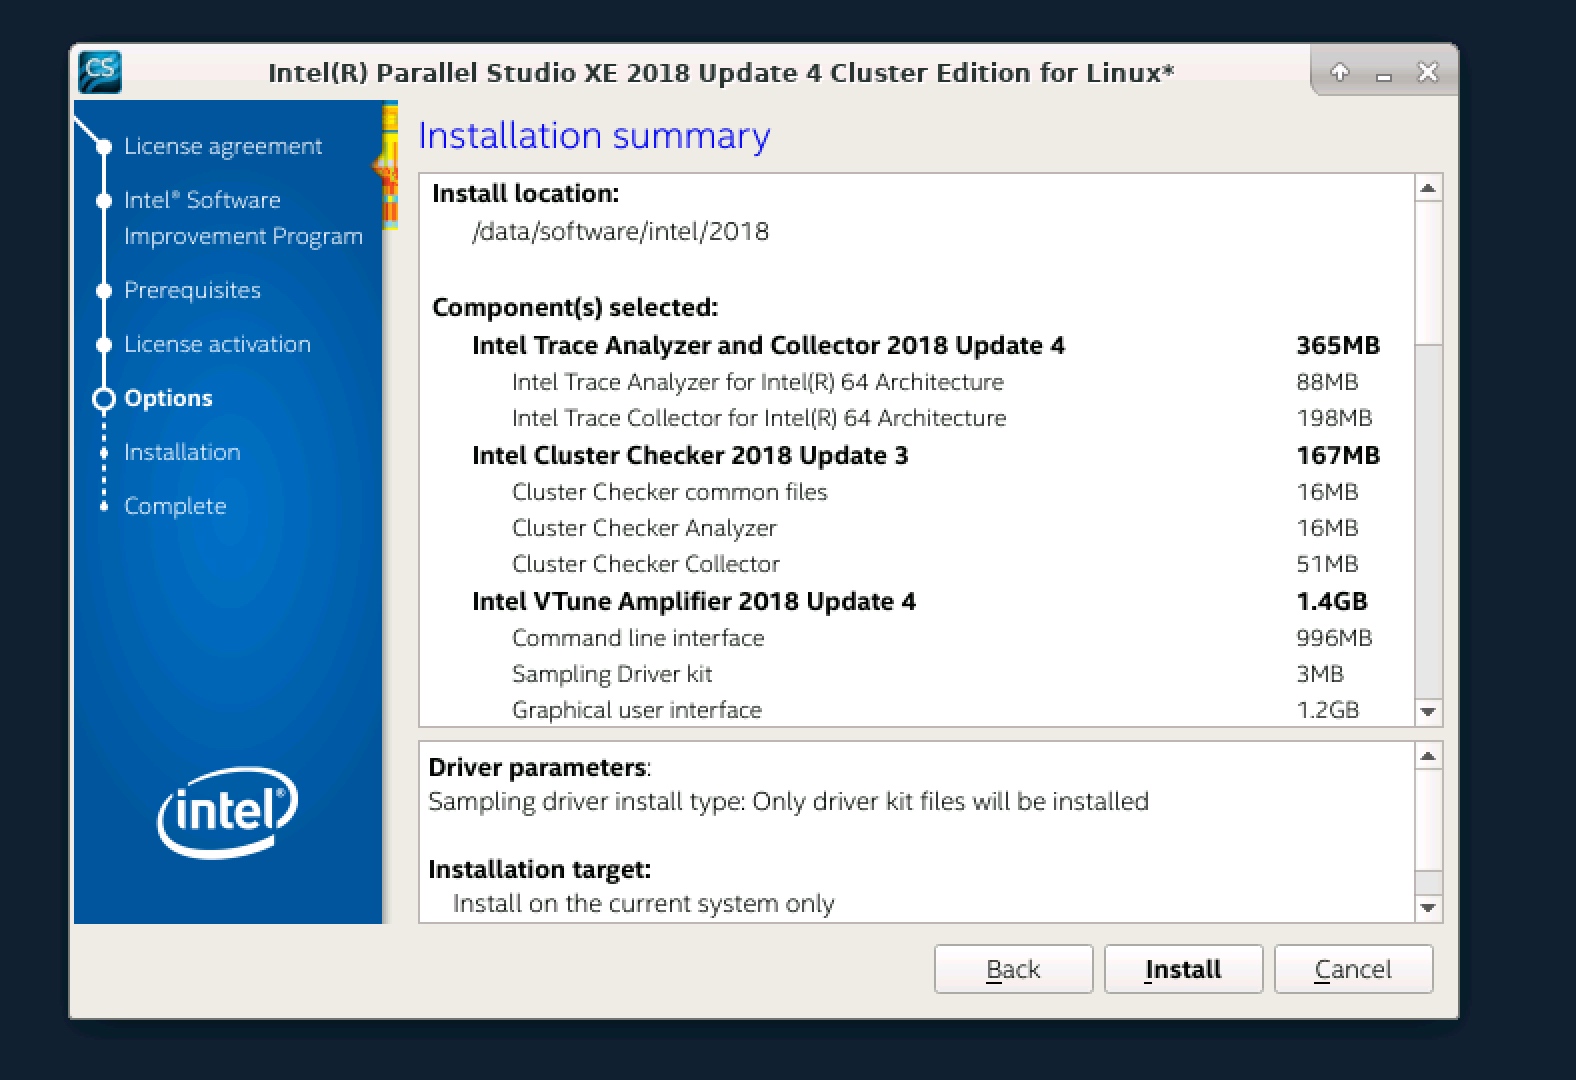Click the CS installer icon in title bar
1576x1080 pixels.
pos(100,72)
